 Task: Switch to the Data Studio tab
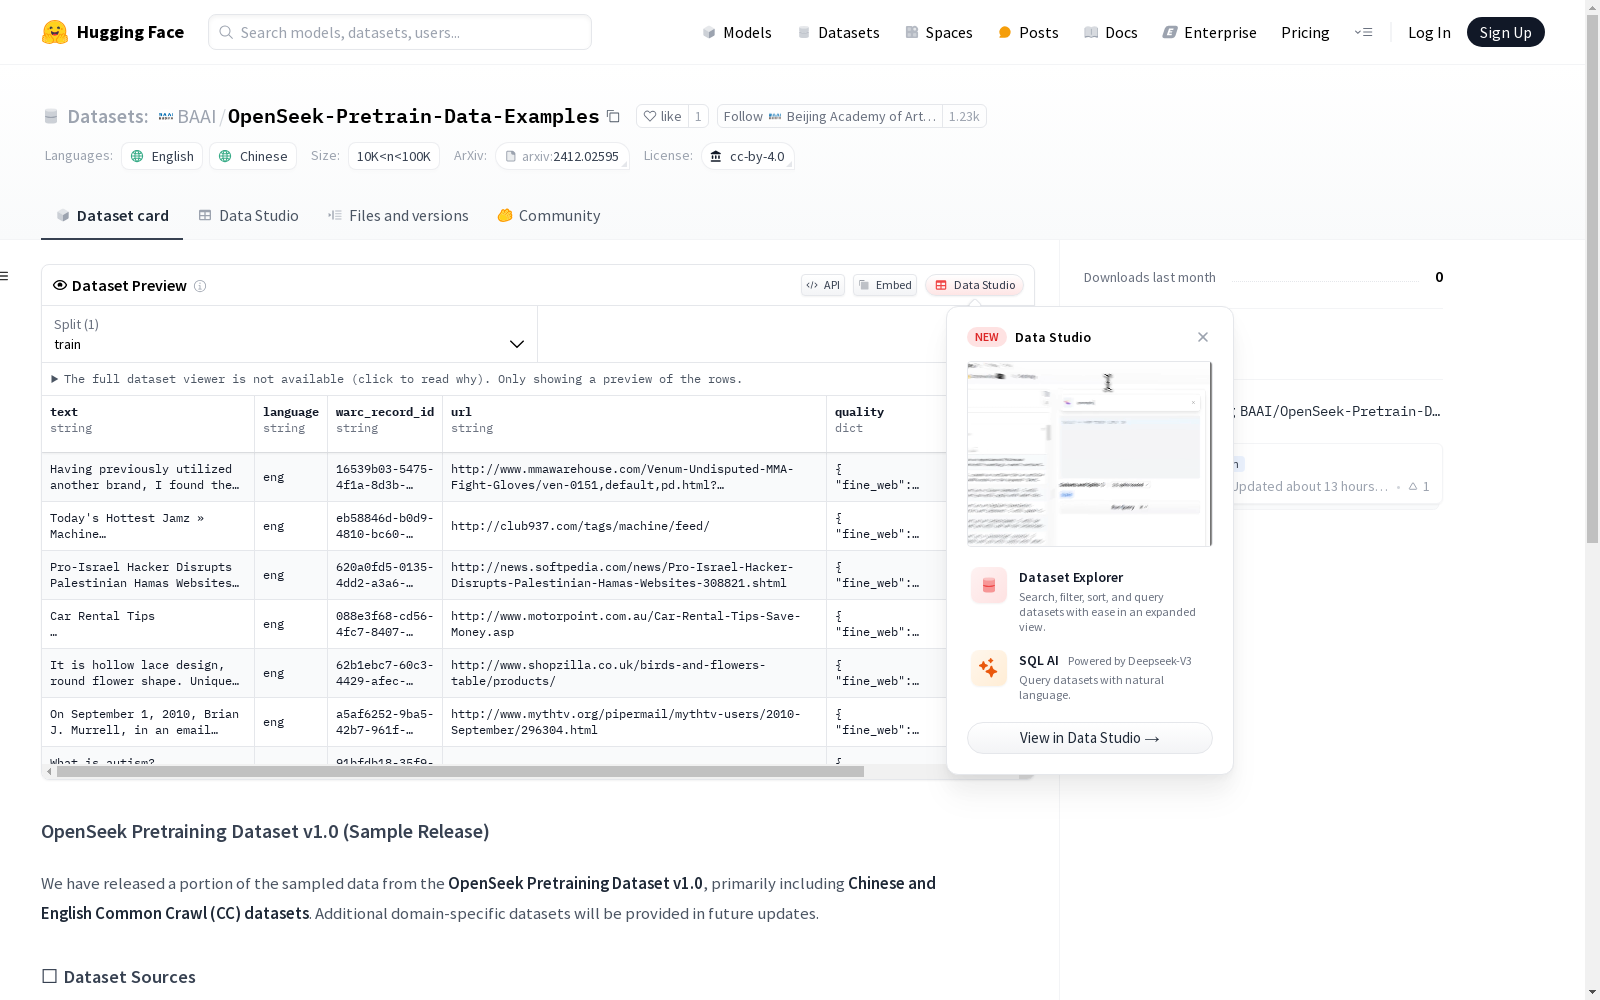point(248,216)
